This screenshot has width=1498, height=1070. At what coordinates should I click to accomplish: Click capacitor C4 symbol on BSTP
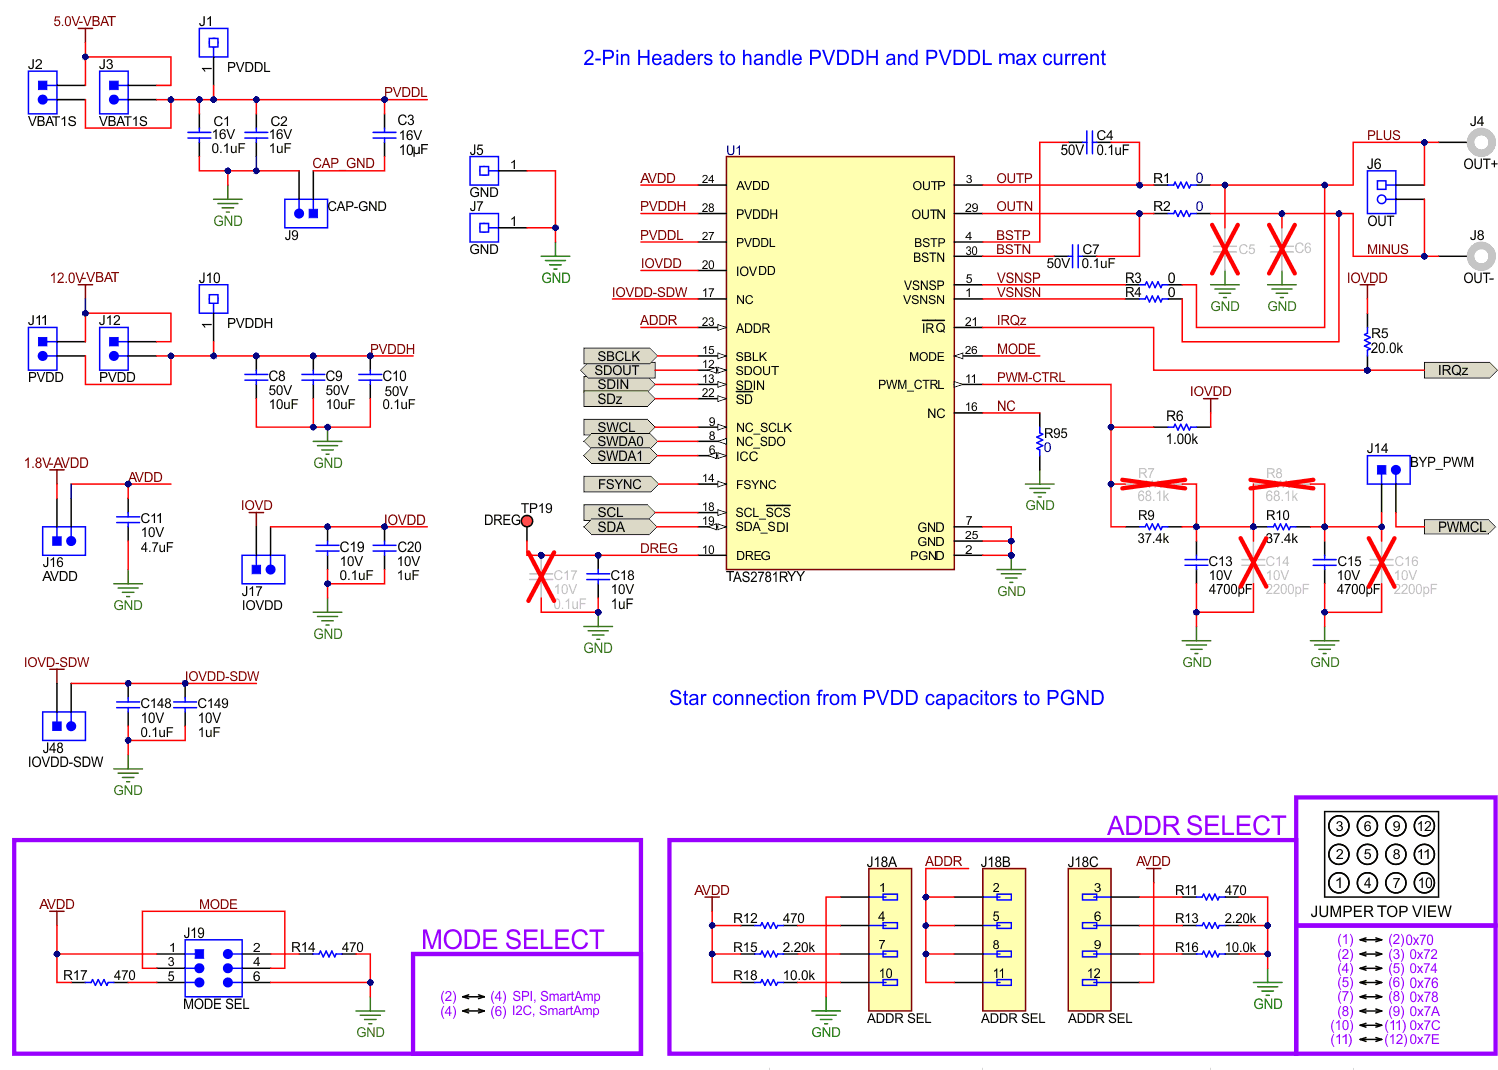[1089, 143]
